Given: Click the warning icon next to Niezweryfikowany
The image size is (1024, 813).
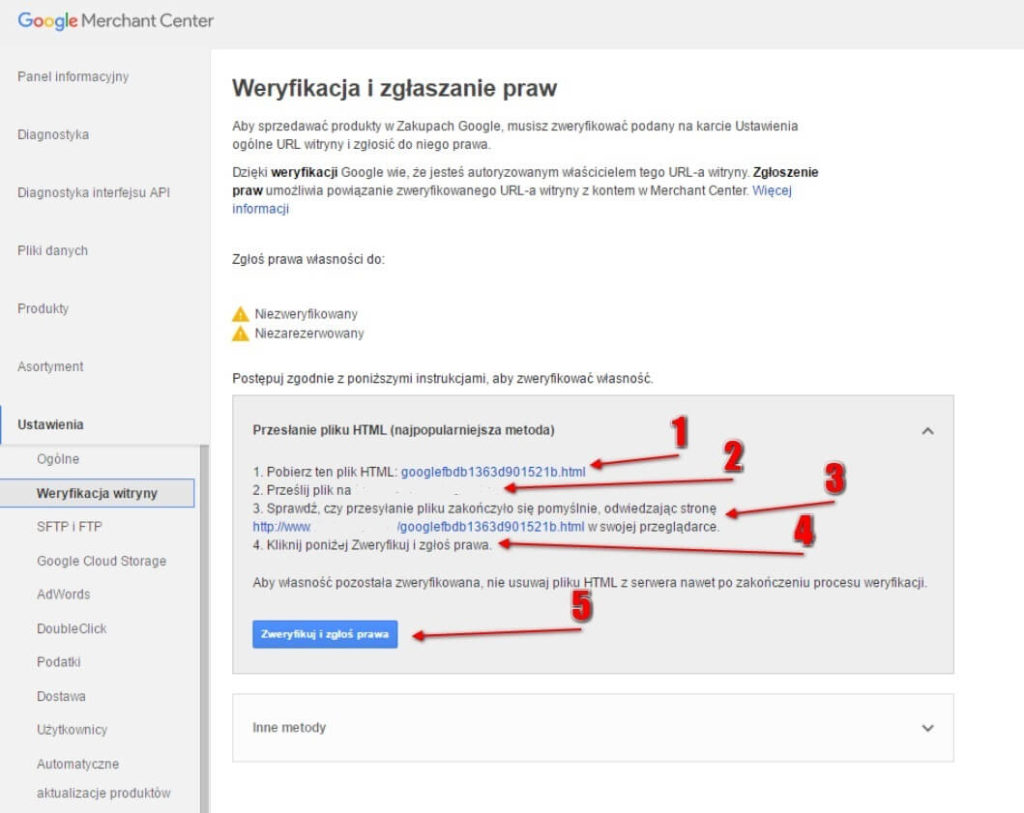Looking at the screenshot, I should click(240, 314).
